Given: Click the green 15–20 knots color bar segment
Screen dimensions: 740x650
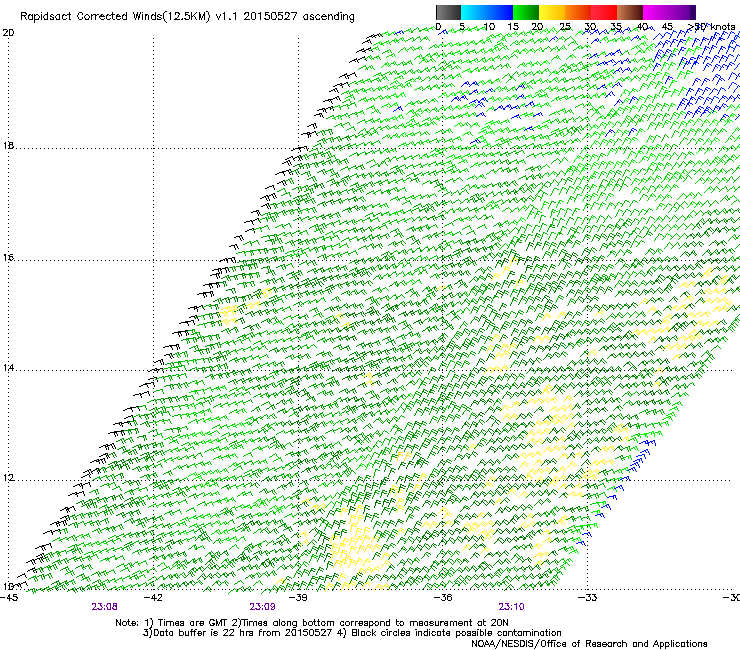Looking at the screenshot, I should click(526, 12).
